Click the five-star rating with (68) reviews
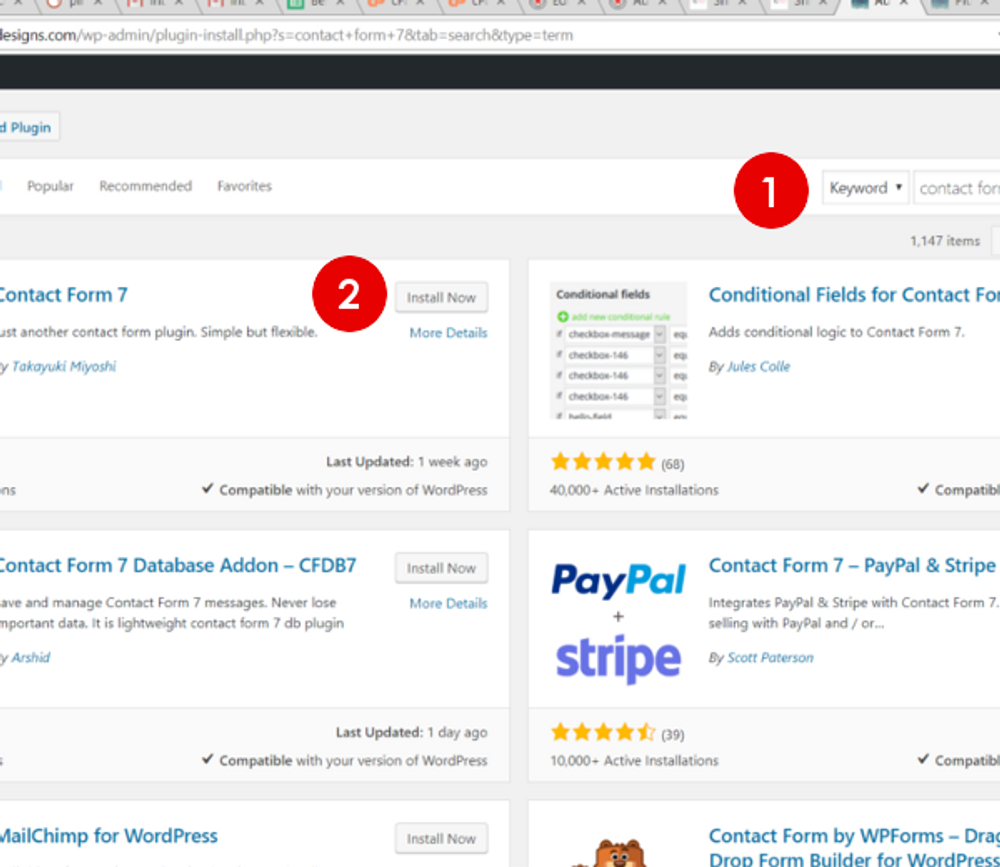This screenshot has width=1000, height=867. 617,462
